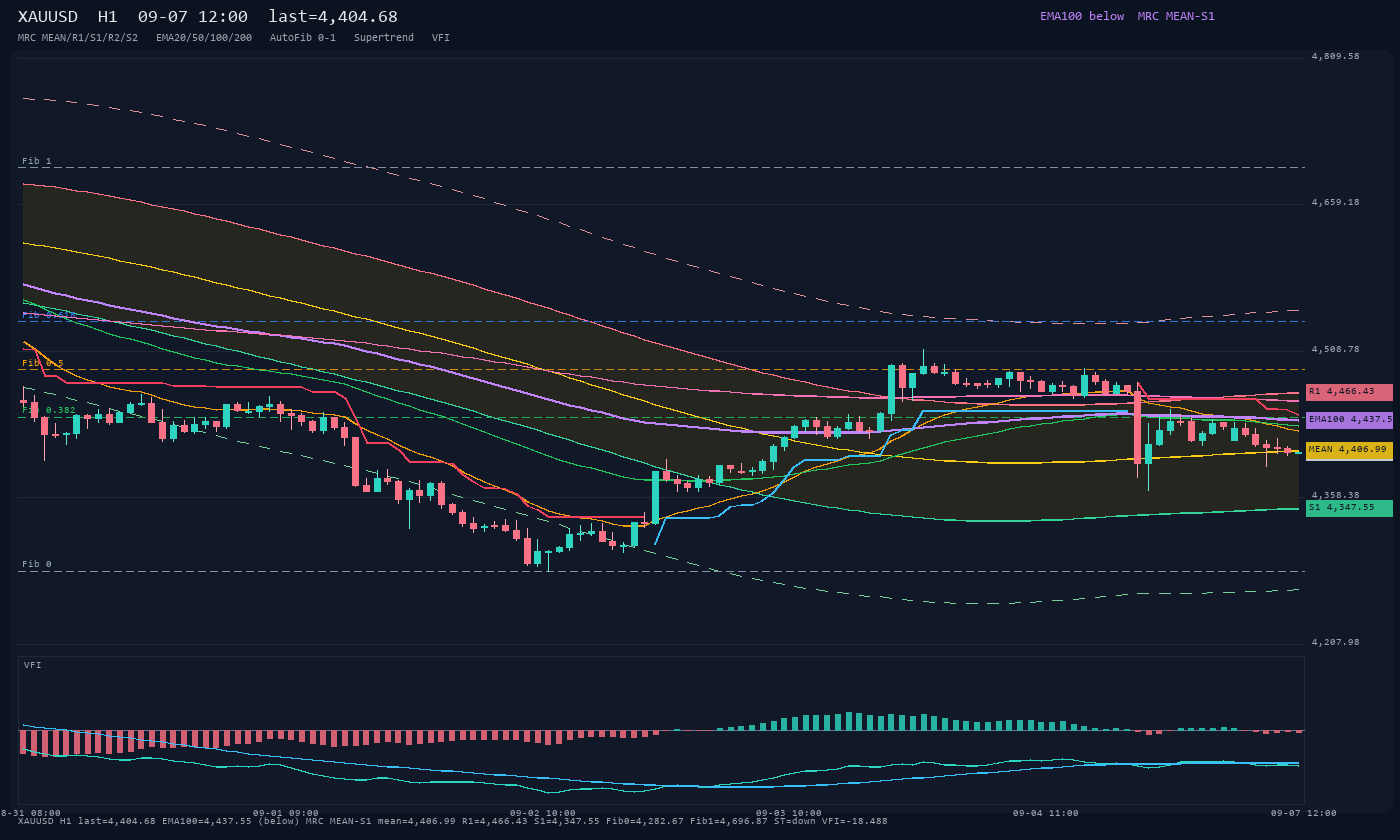Select the 09-02 10:00 time axis label

[x=543, y=813]
